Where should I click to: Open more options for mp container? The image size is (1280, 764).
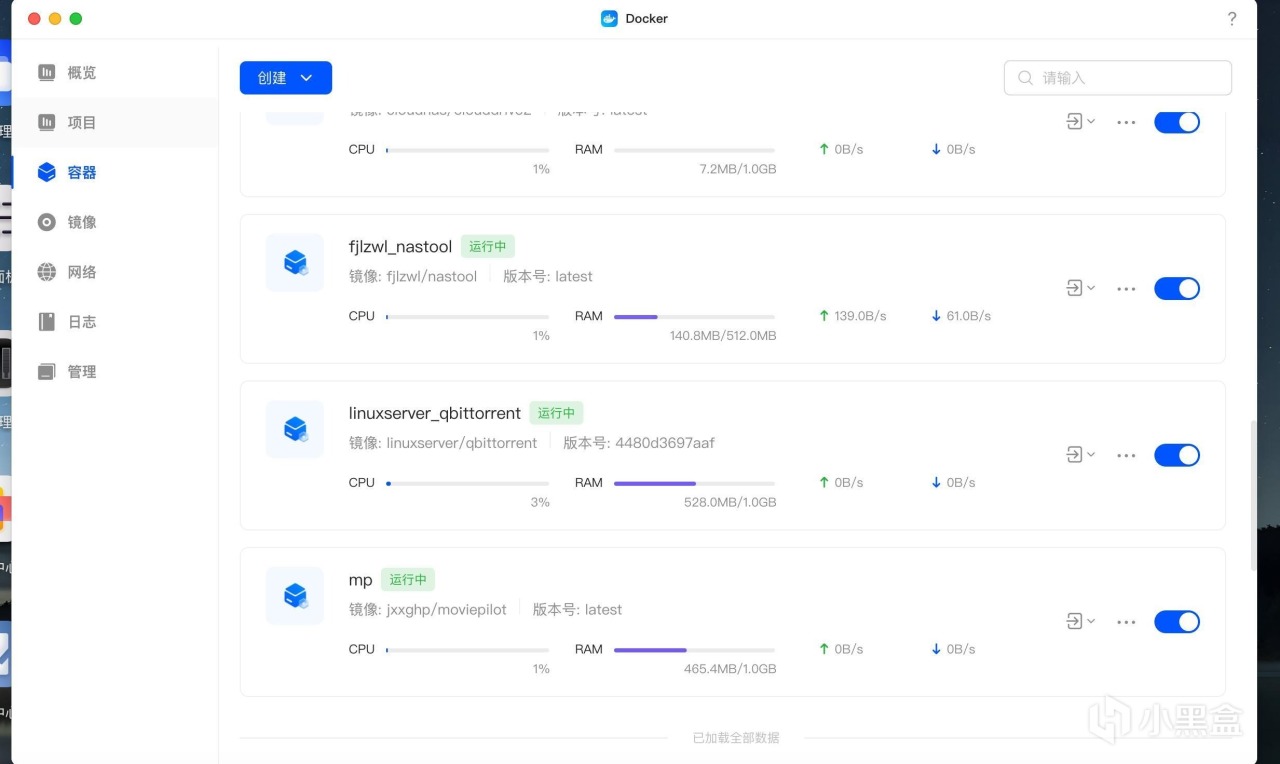(1126, 622)
